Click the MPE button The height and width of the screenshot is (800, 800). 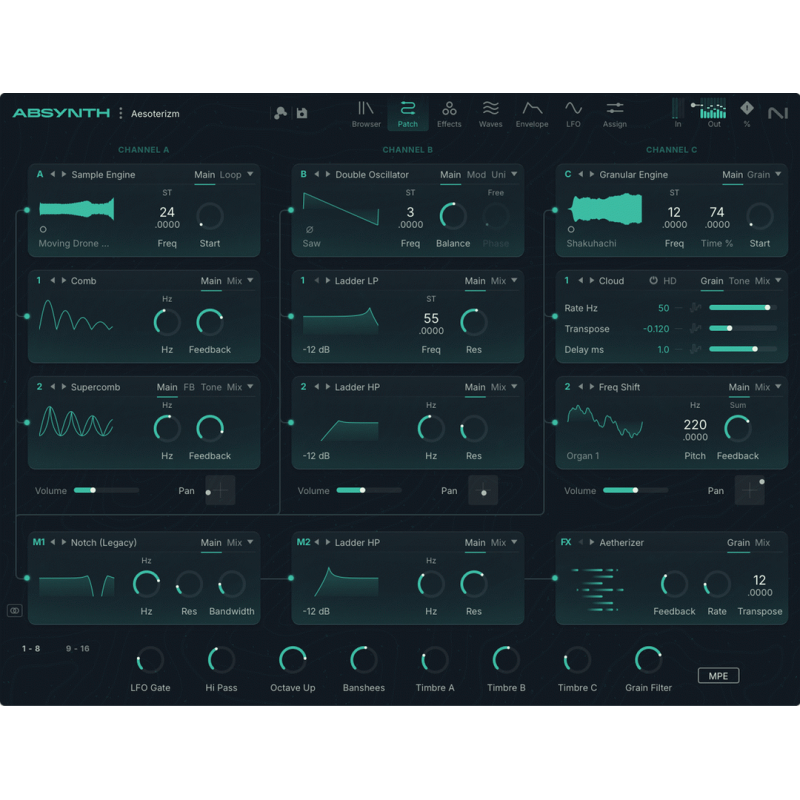coord(718,676)
